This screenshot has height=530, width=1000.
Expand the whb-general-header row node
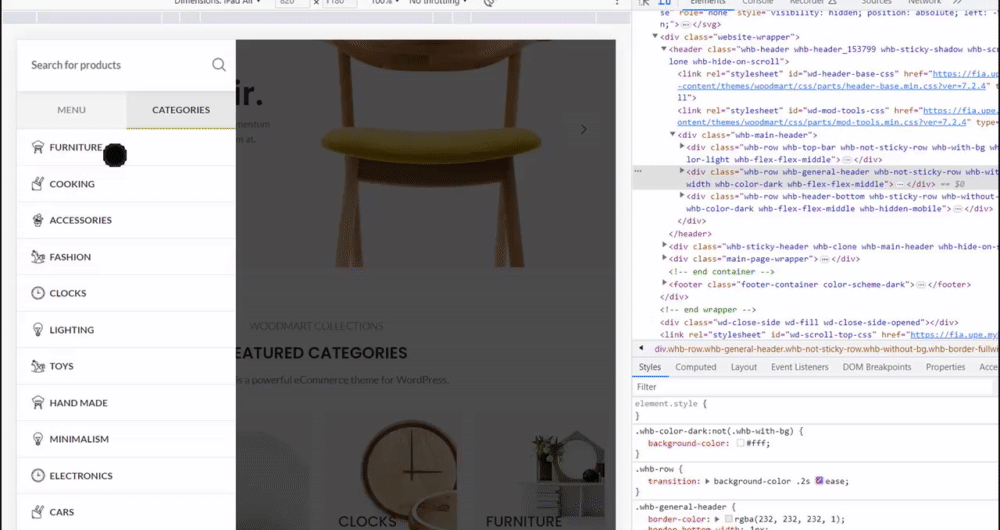pyautogui.click(x=682, y=171)
